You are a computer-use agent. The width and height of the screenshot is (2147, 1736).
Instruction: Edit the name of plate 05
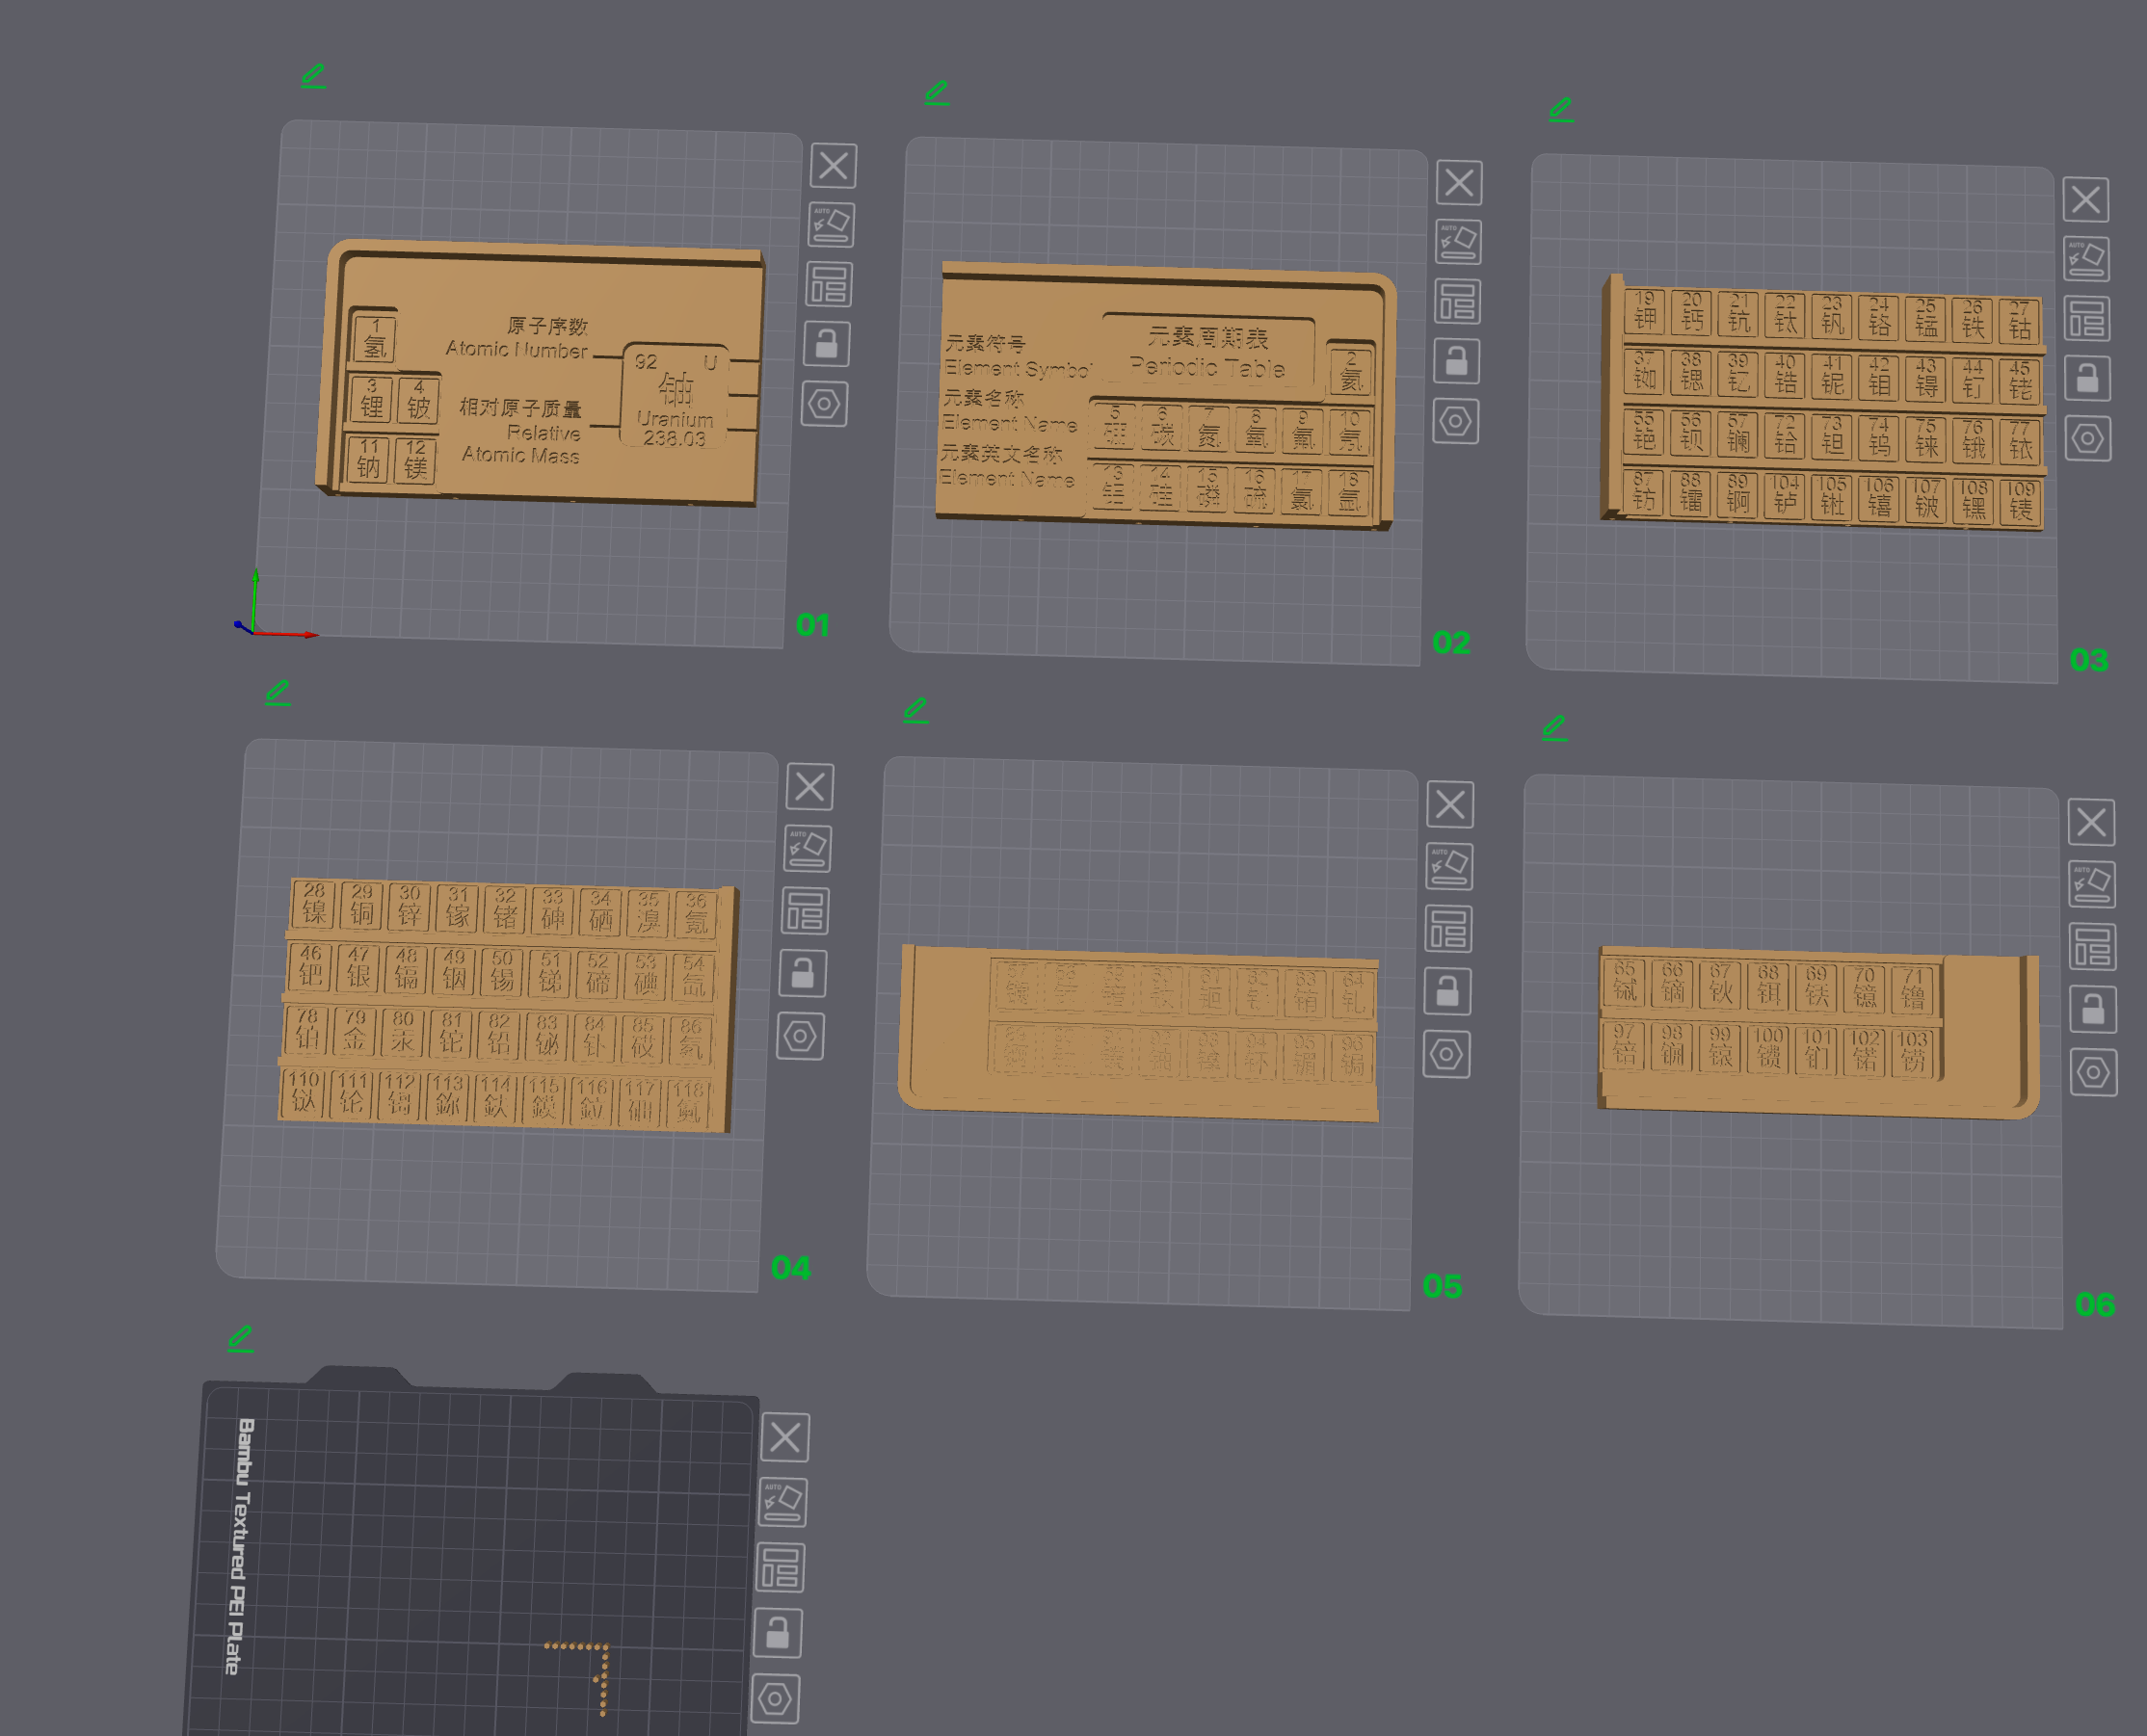(x=916, y=710)
